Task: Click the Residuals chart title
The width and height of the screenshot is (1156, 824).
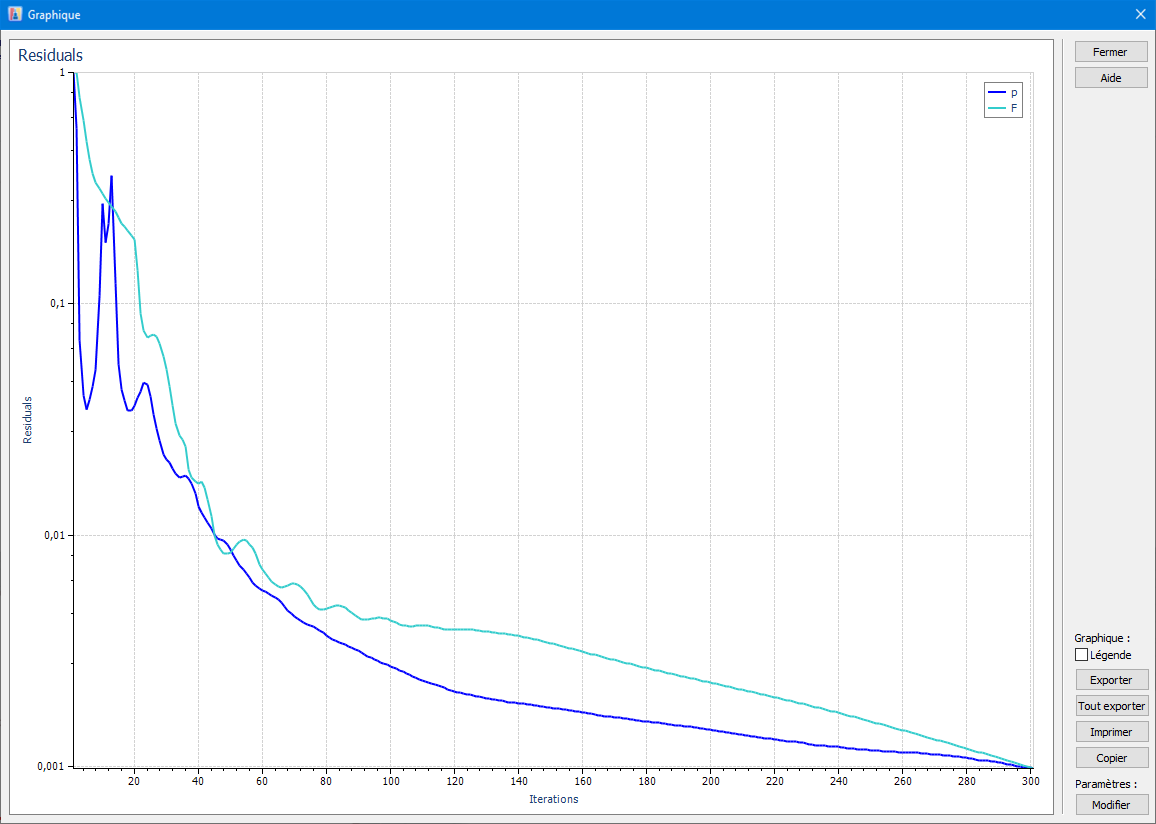Action: [x=50, y=55]
